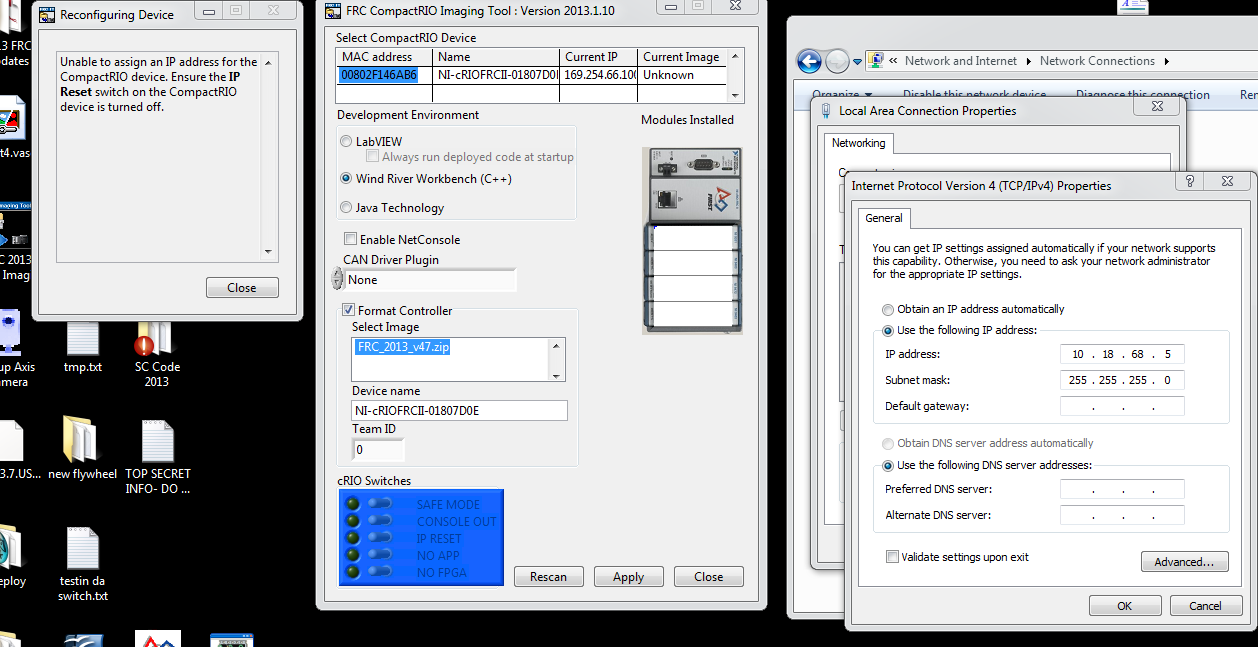Click the CAN Driver Plugin selector arrows

click(x=338, y=280)
